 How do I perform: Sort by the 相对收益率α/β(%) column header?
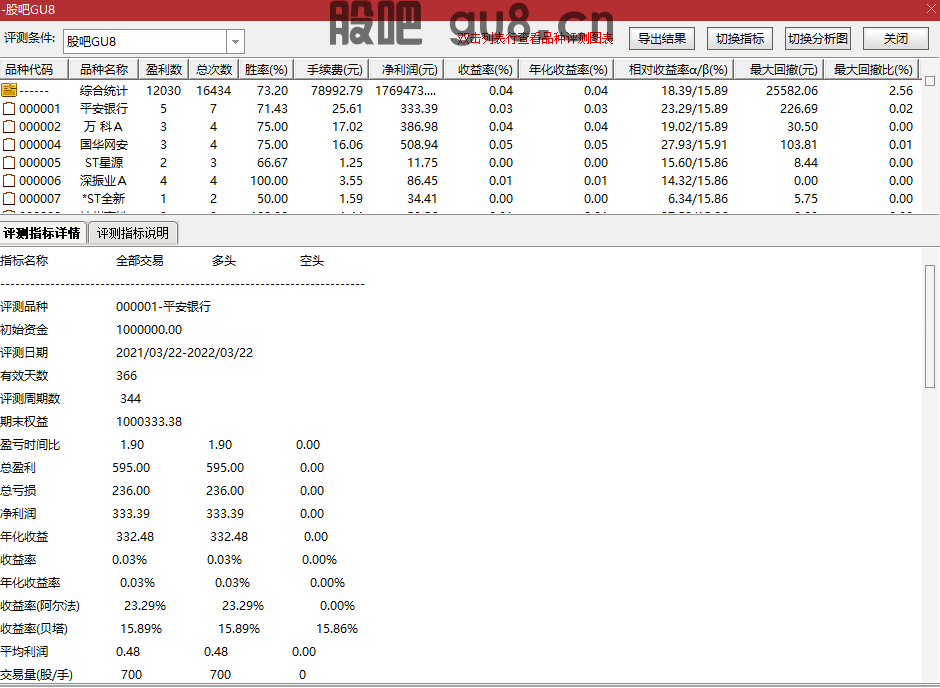point(674,70)
